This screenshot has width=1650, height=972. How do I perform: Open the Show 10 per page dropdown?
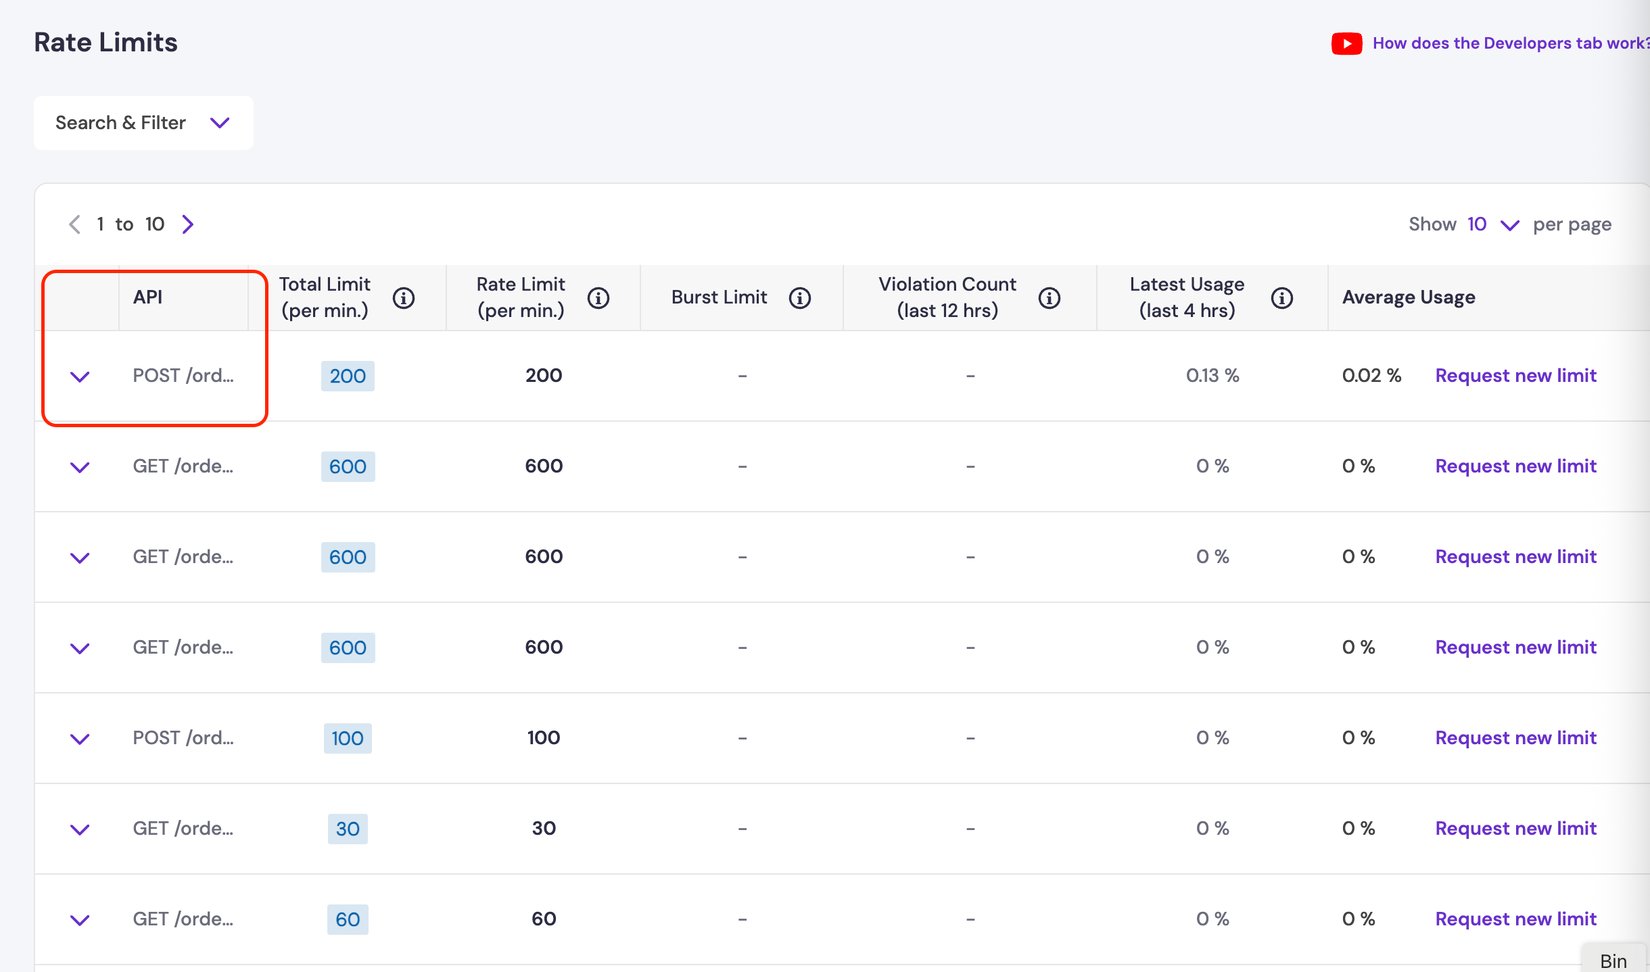tap(1493, 225)
